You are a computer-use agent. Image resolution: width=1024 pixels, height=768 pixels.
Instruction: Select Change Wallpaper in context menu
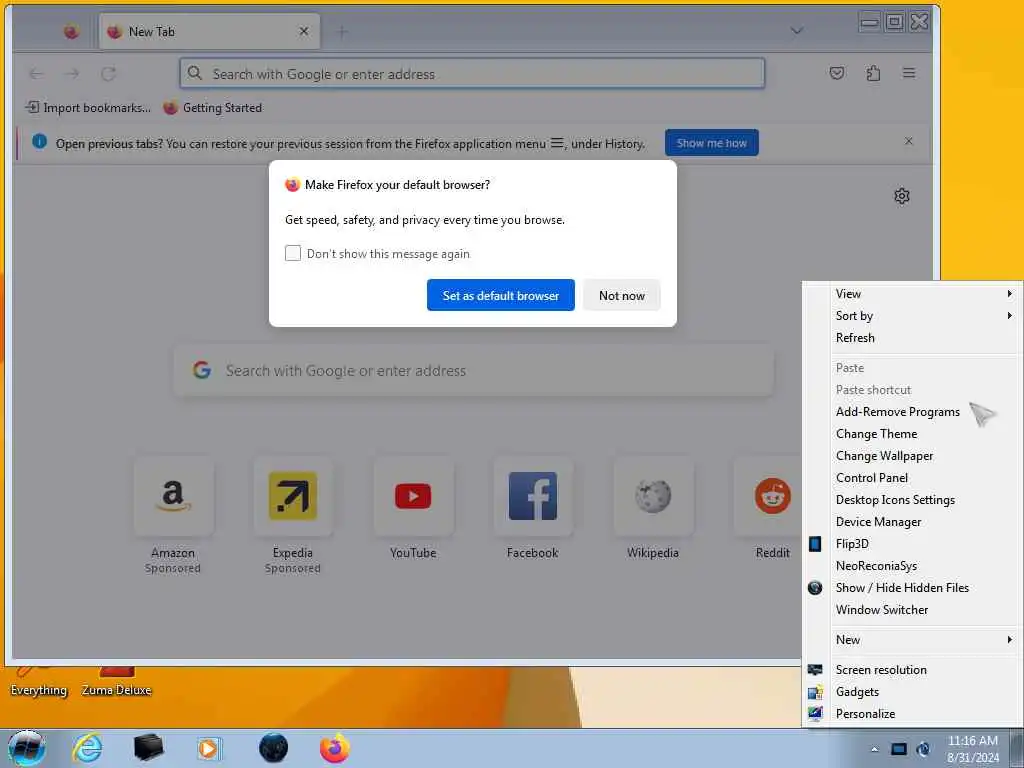912,456
